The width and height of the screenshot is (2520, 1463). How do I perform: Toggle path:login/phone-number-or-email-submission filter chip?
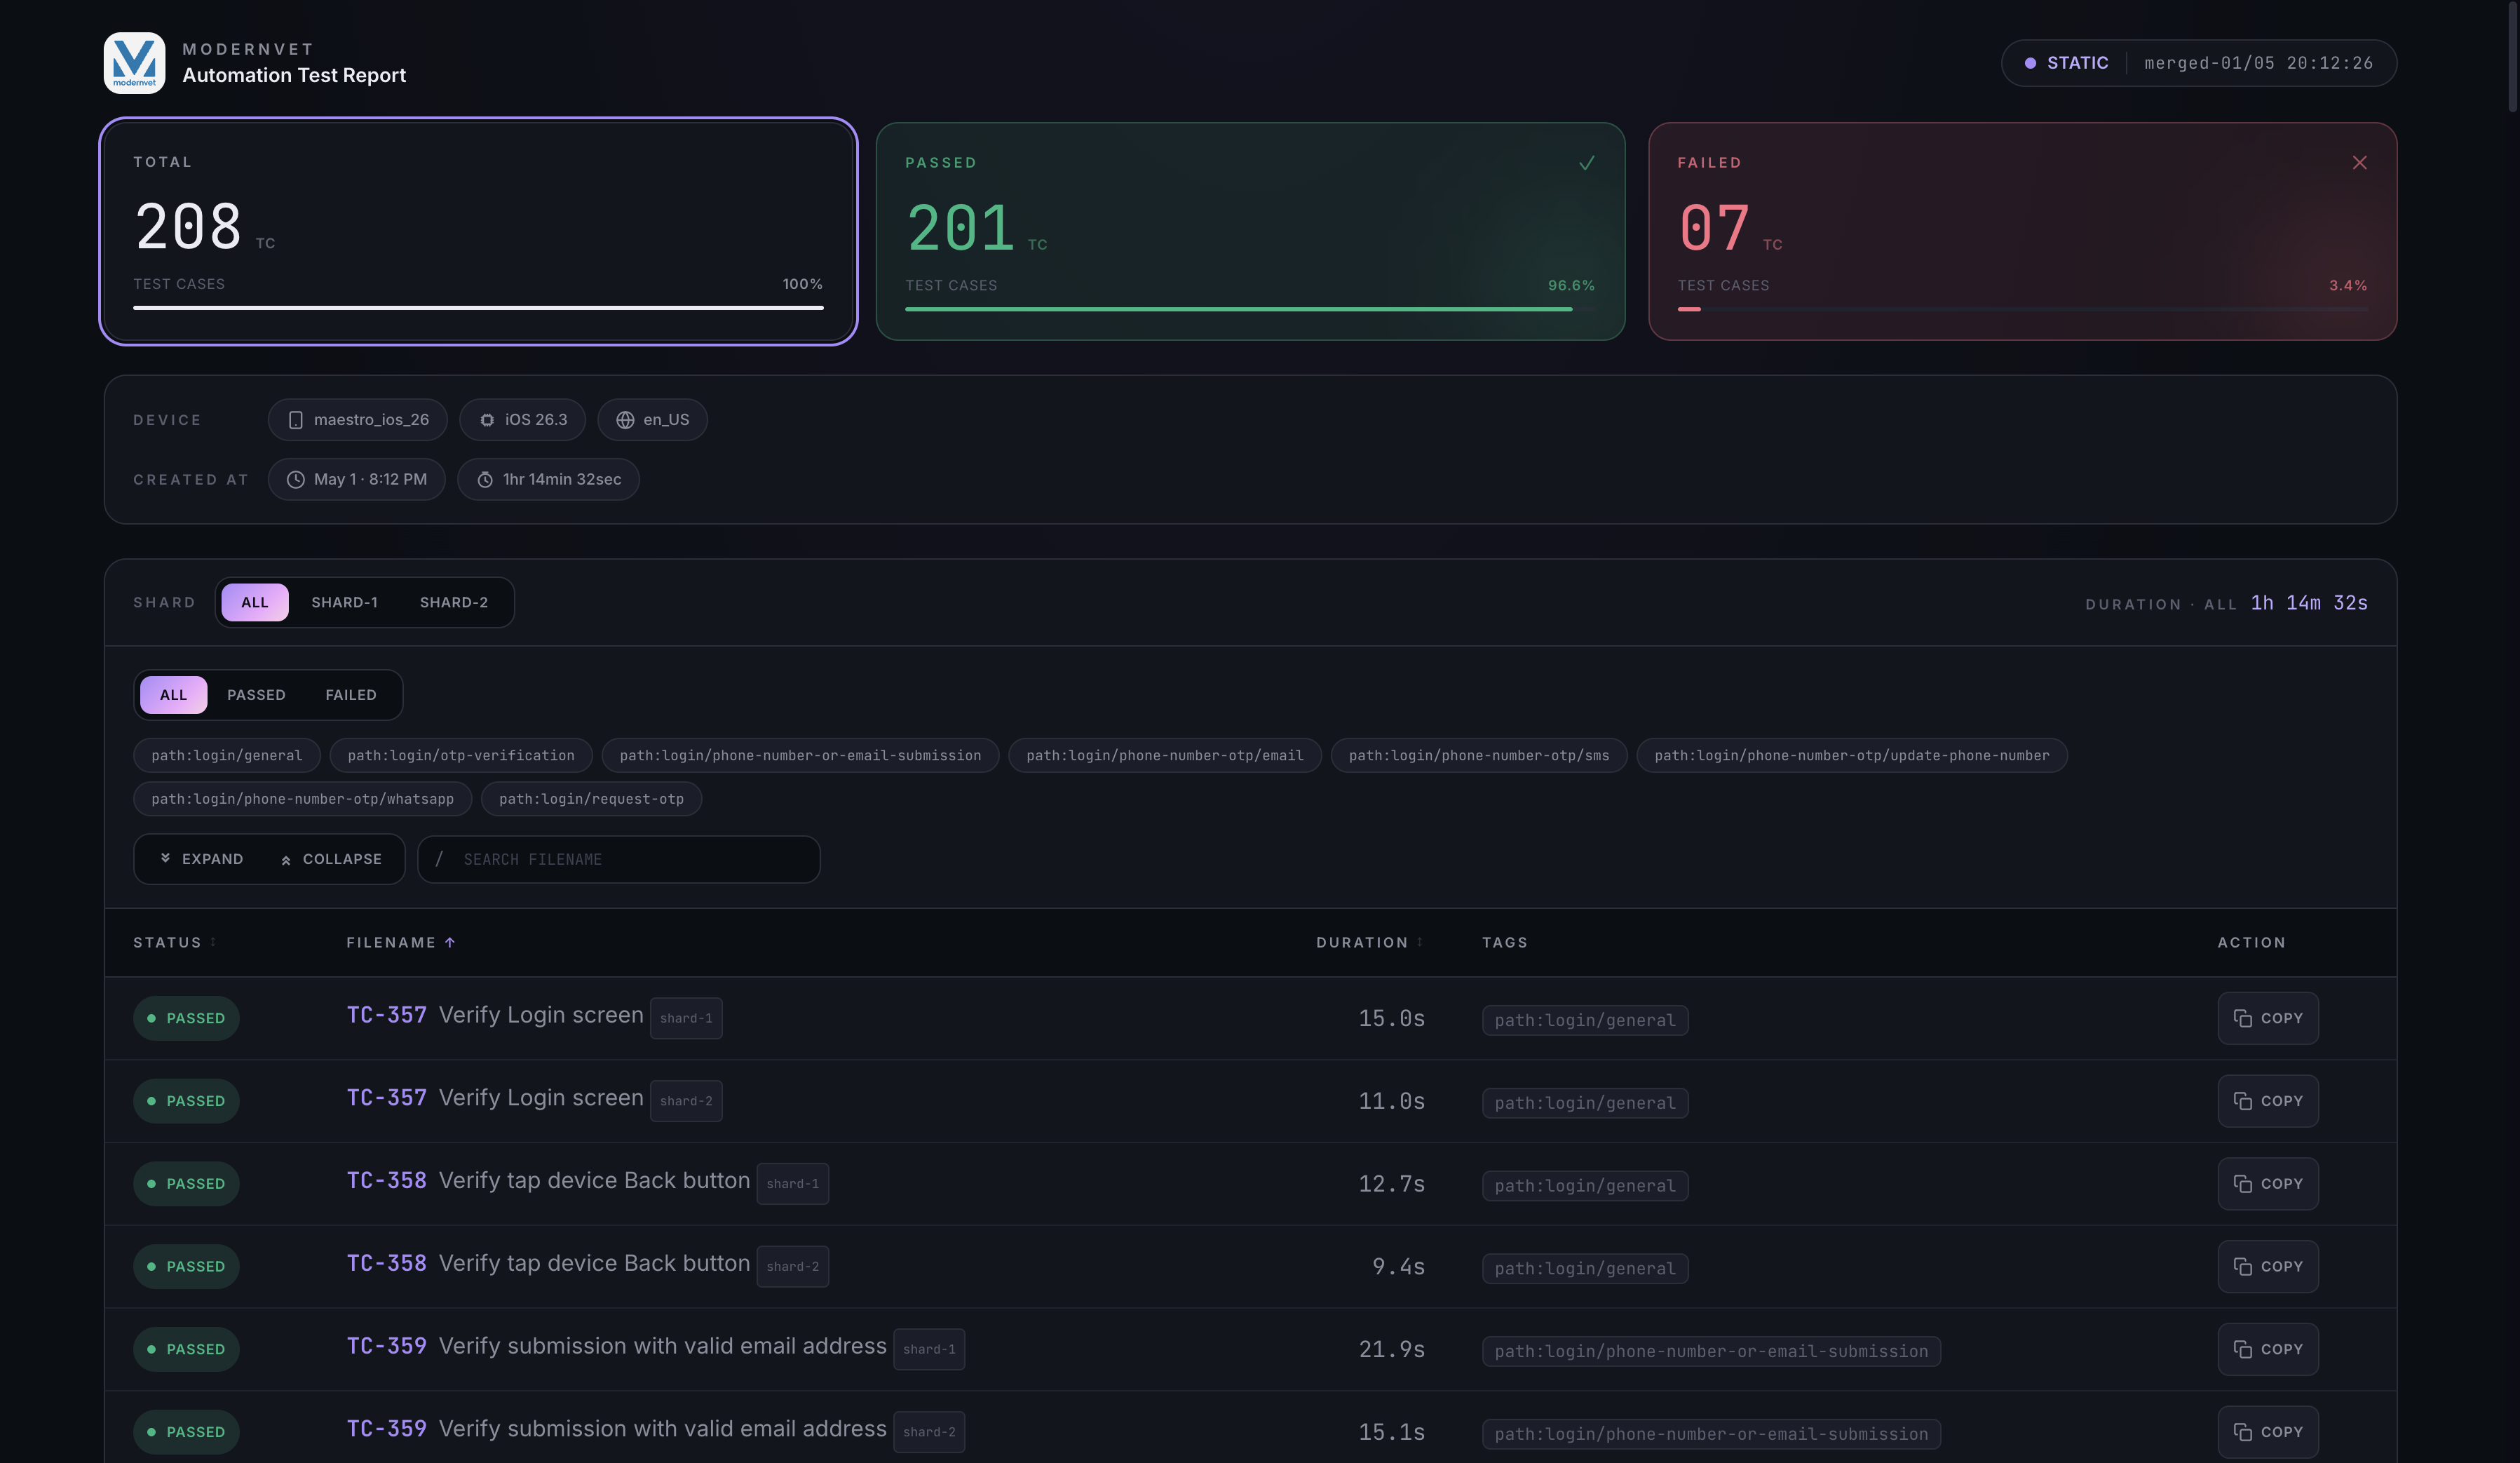(800, 755)
